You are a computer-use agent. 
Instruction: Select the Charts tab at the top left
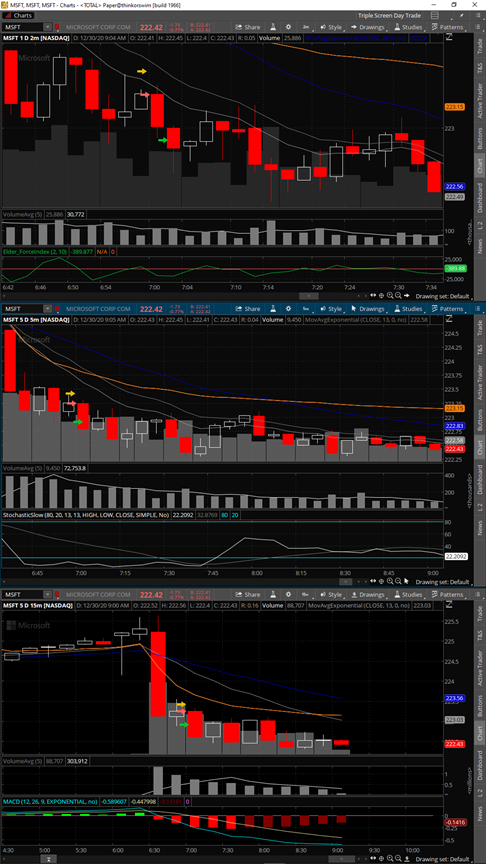tap(18, 15)
